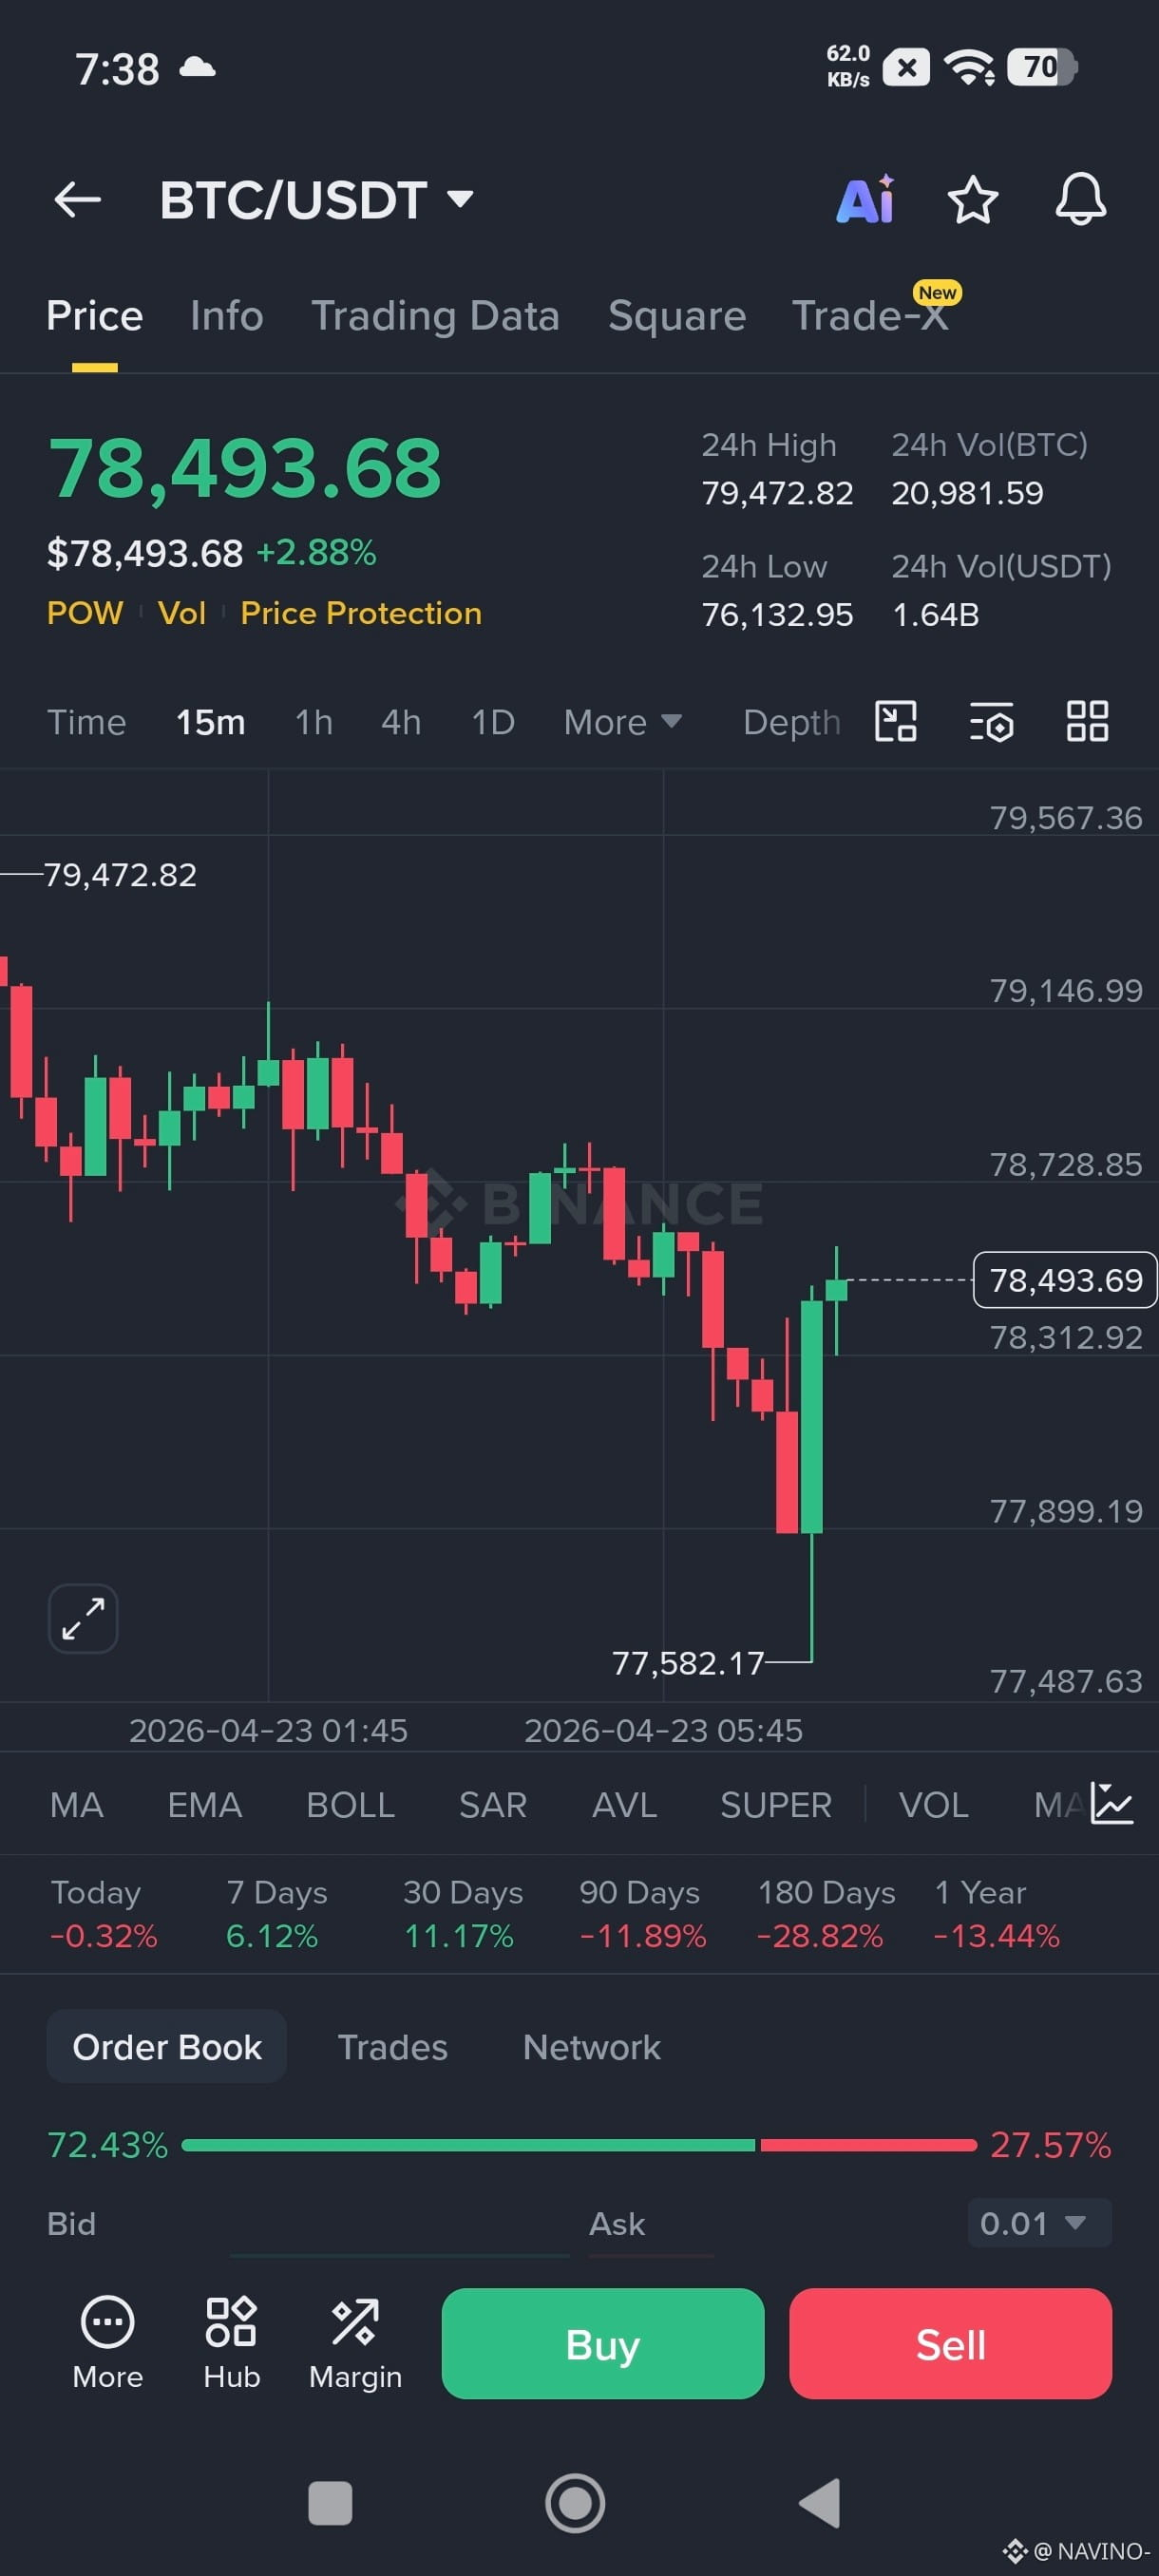
Task: Tap the current price label 78,493.69
Action: tap(1065, 1280)
